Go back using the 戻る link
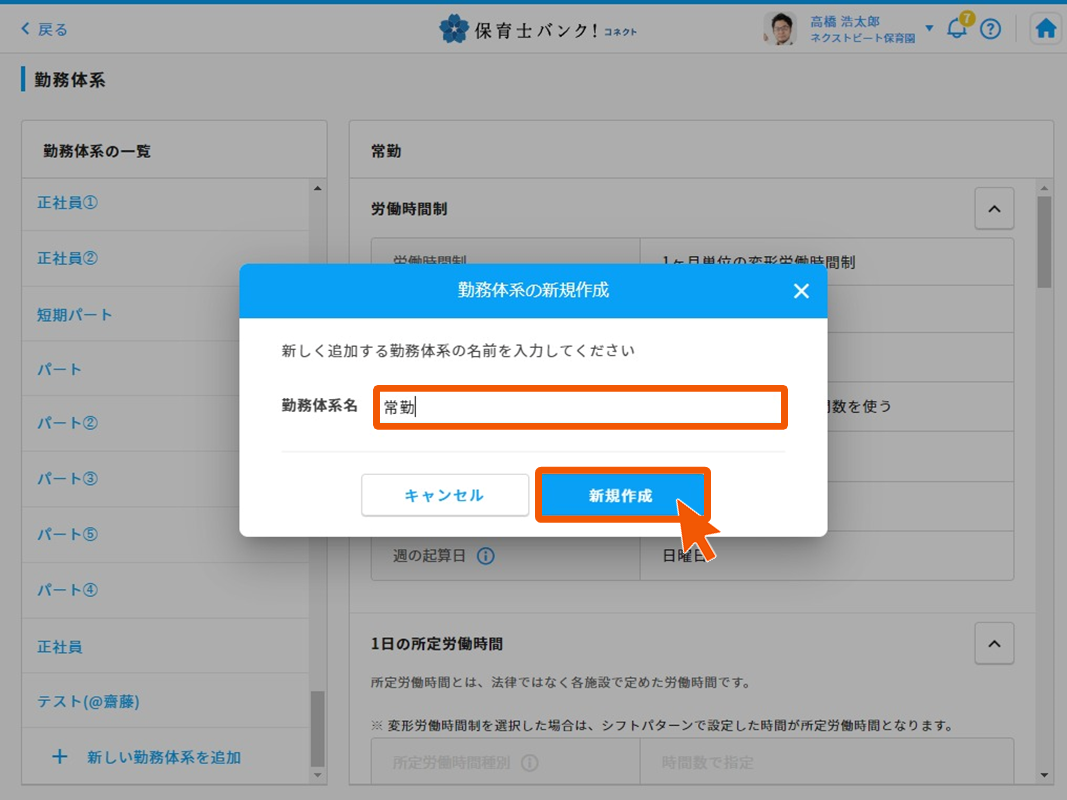The height and width of the screenshot is (800, 1067). (45, 29)
